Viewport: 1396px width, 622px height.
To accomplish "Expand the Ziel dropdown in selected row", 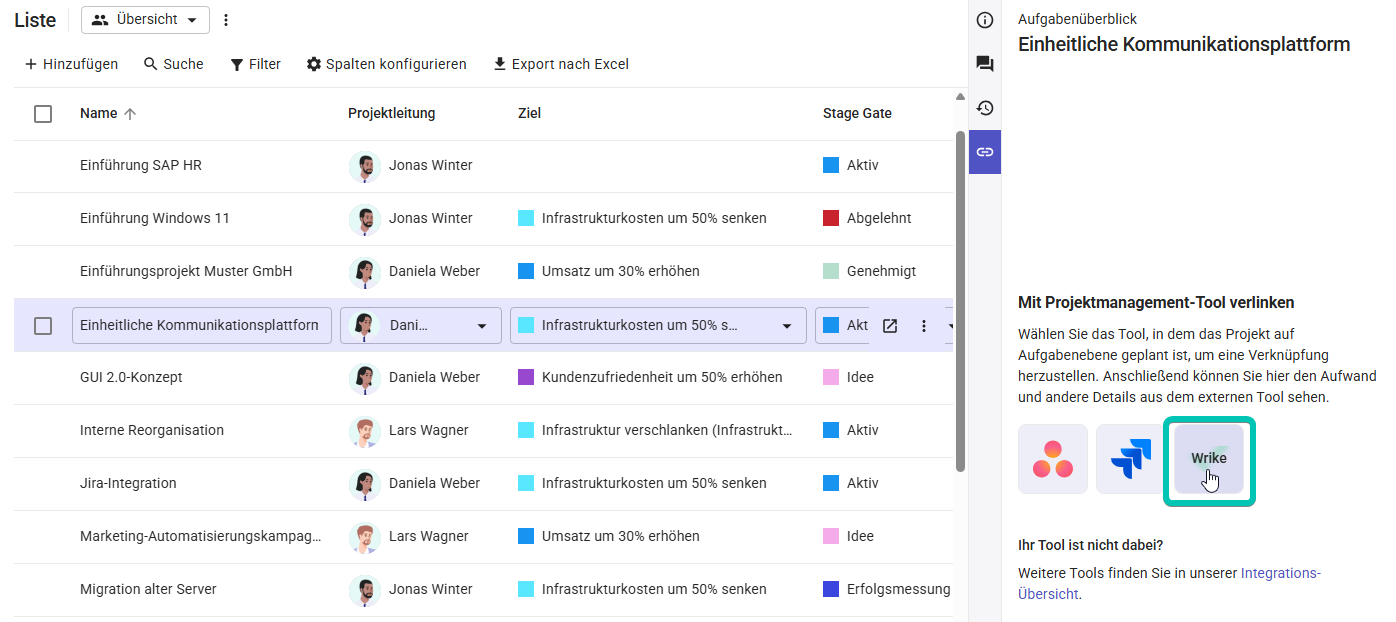I will 786,326.
